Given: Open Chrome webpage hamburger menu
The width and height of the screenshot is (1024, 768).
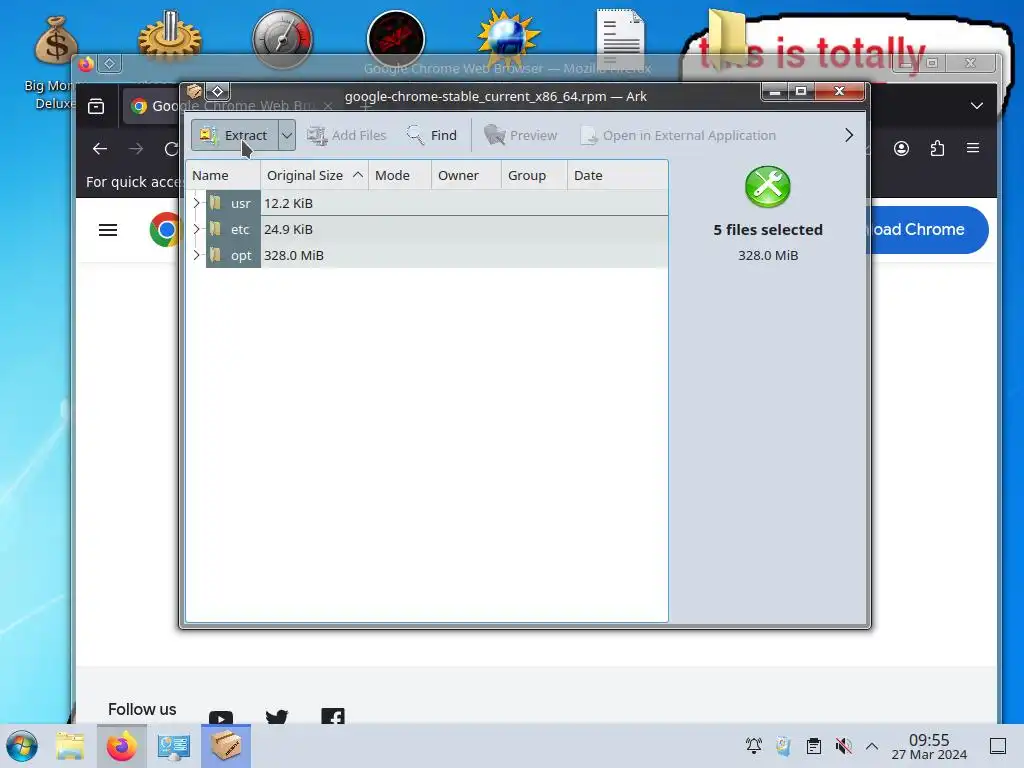Looking at the screenshot, I should click(x=108, y=230).
